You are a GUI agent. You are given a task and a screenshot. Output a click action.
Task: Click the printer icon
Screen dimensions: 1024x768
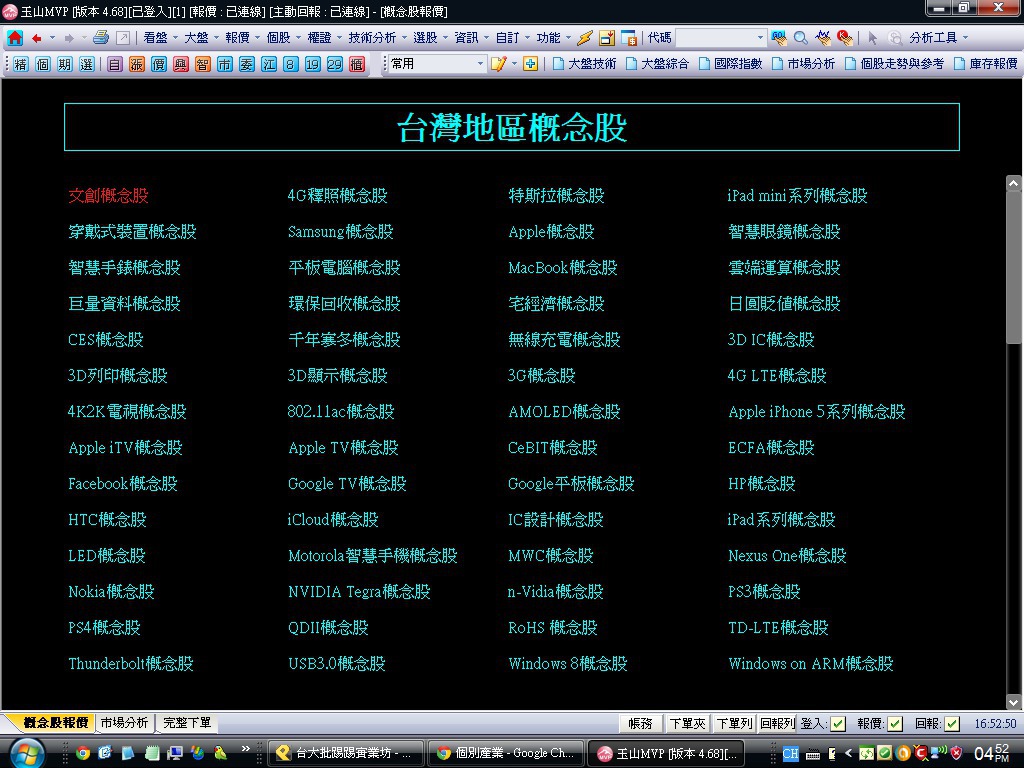(100, 38)
